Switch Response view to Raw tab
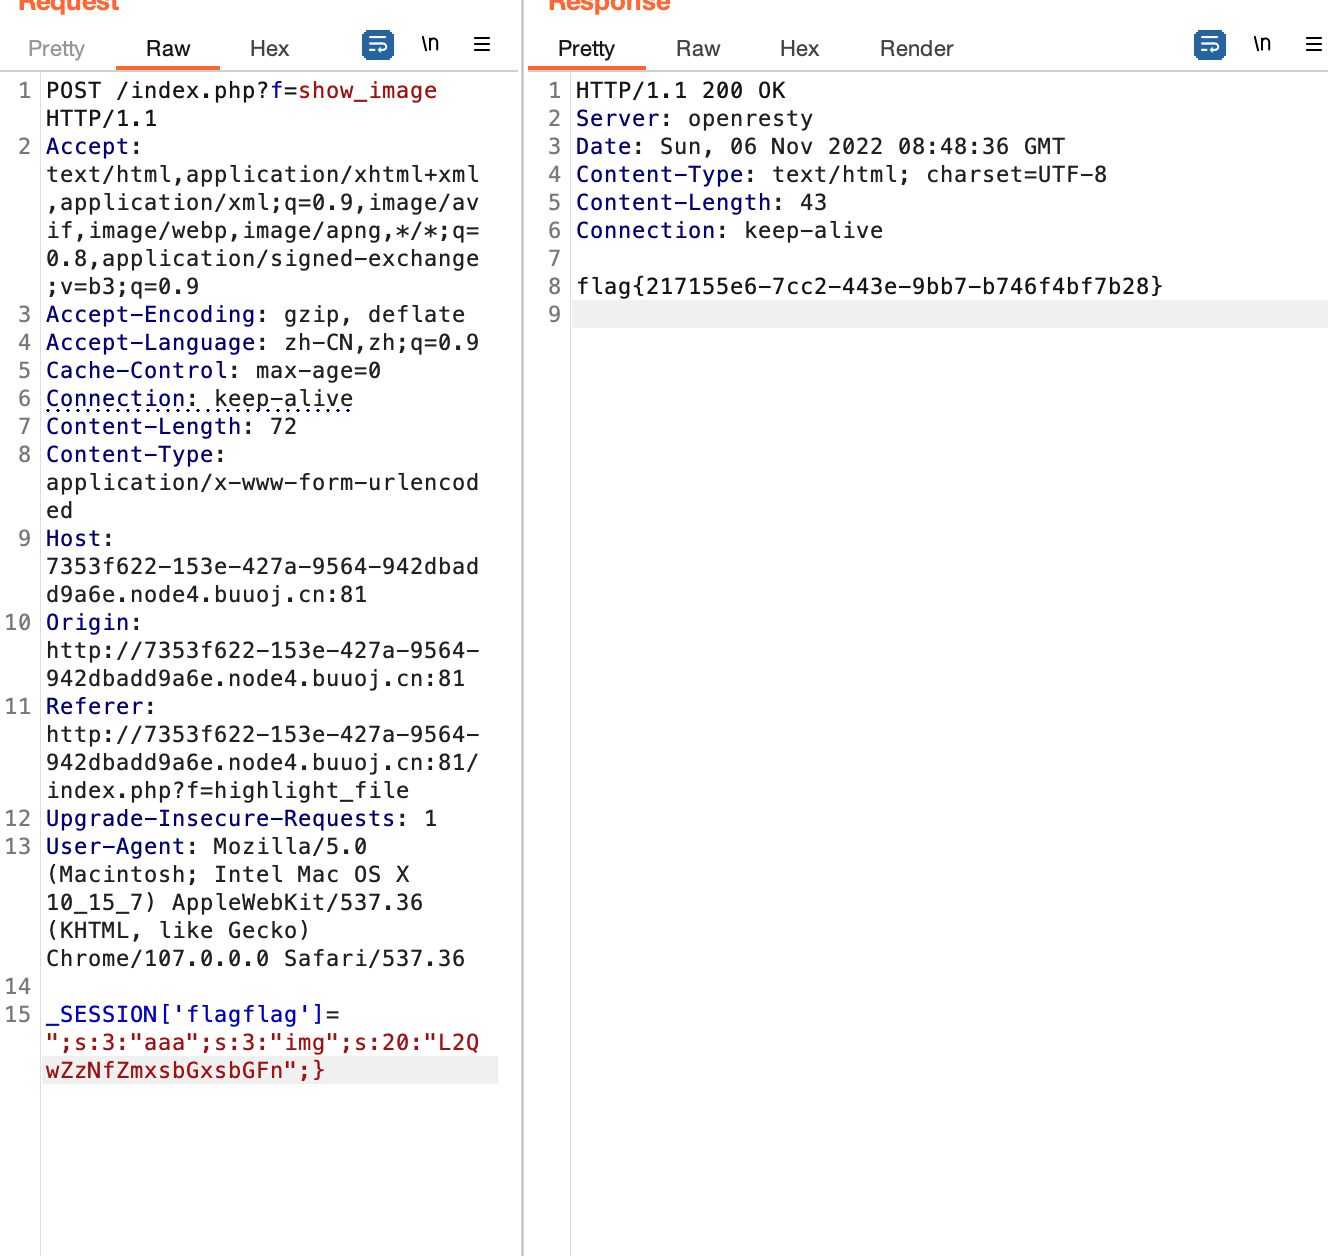The width and height of the screenshot is (1328, 1256). pos(698,48)
